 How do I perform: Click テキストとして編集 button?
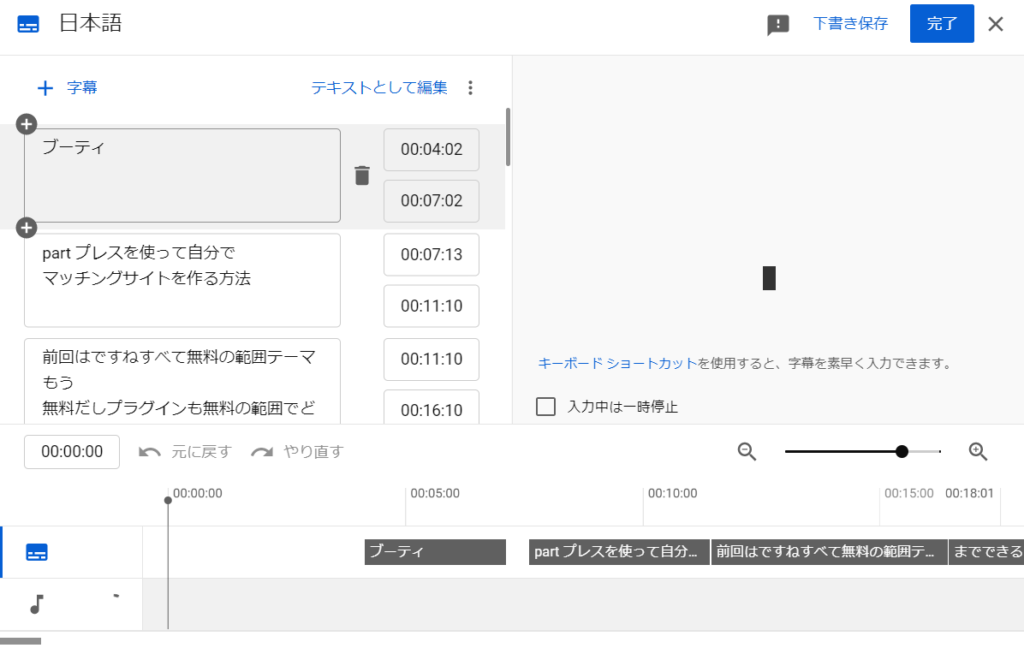pyautogui.click(x=379, y=88)
